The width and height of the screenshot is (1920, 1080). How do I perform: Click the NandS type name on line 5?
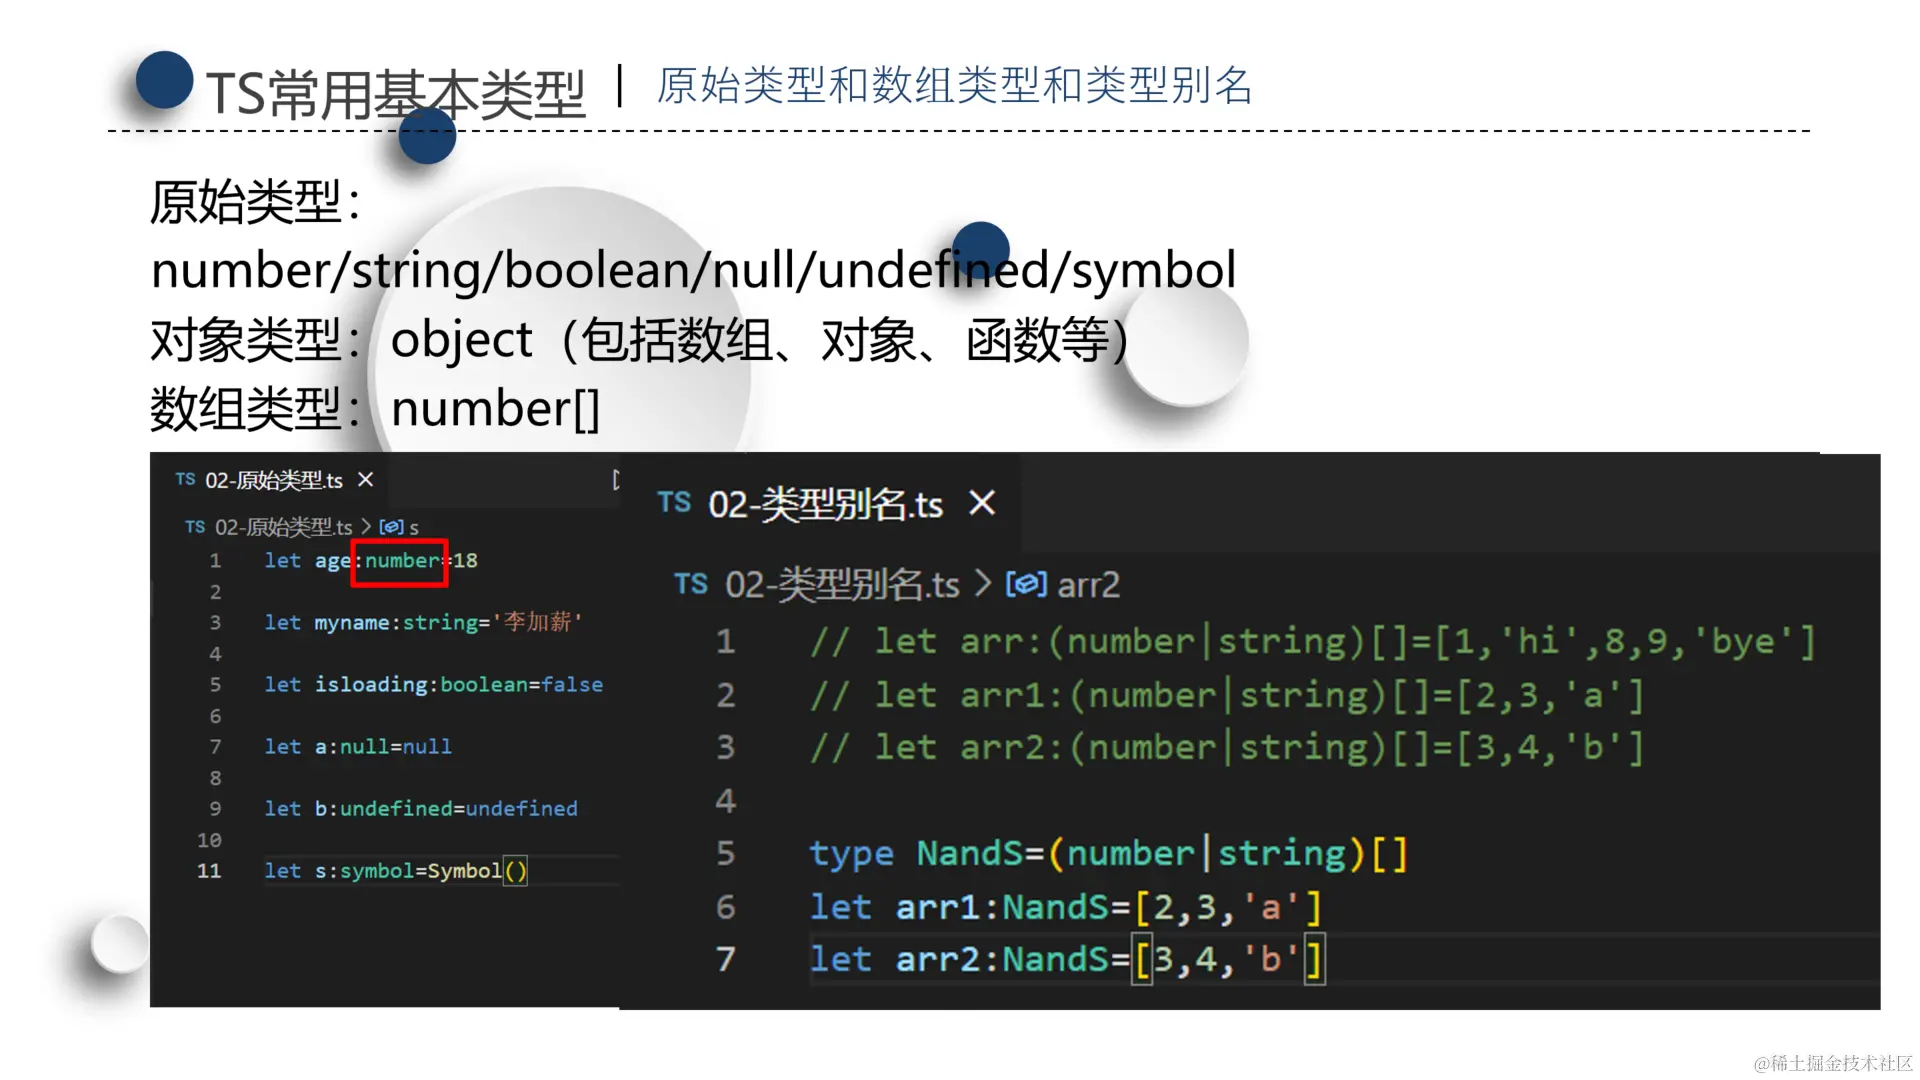click(969, 853)
